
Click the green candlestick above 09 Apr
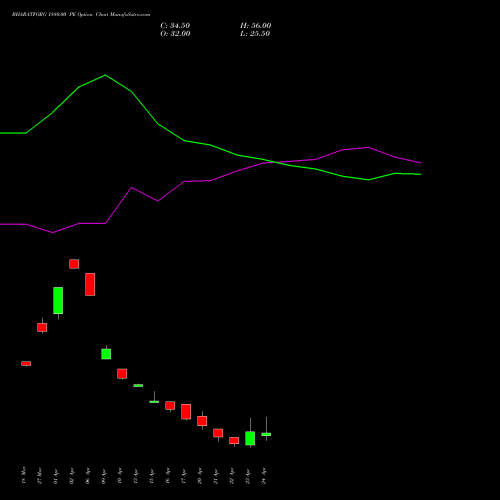[x=106, y=354]
